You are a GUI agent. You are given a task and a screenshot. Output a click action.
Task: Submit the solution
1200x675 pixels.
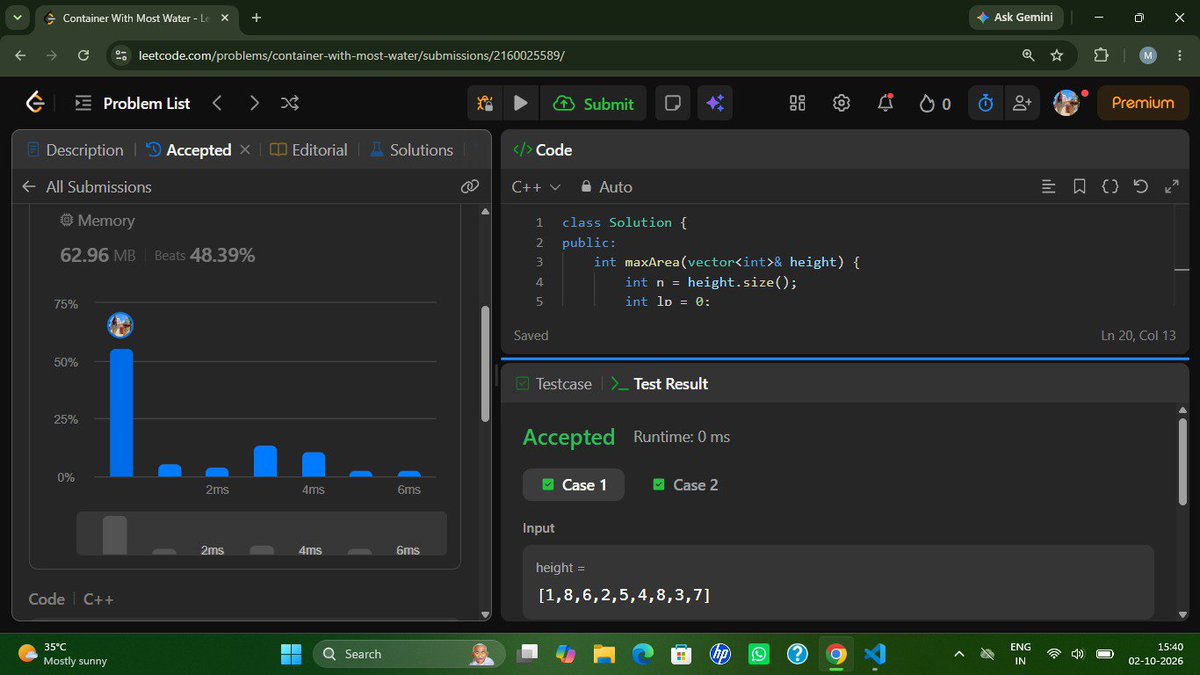pyautogui.click(x=594, y=103)
